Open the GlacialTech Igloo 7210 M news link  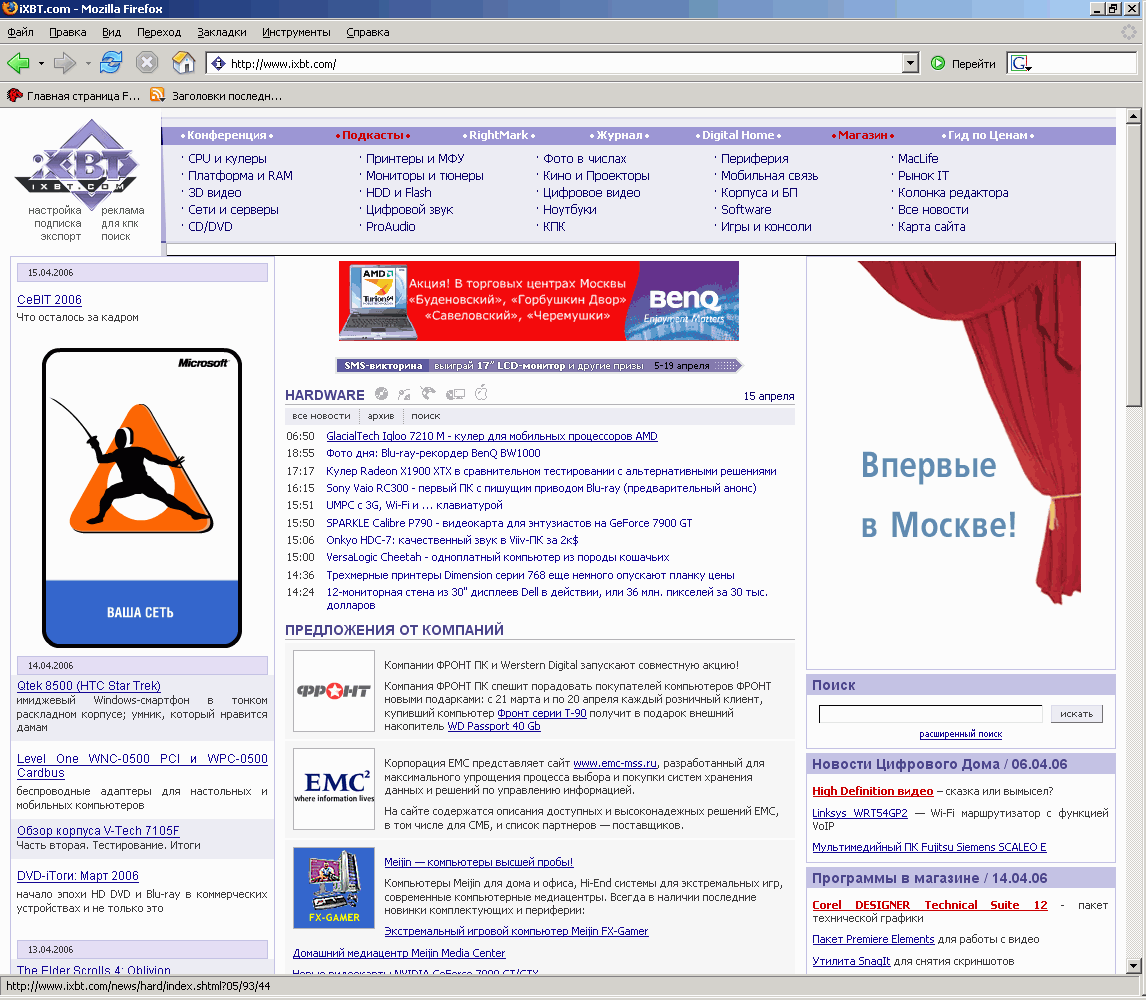491,436
